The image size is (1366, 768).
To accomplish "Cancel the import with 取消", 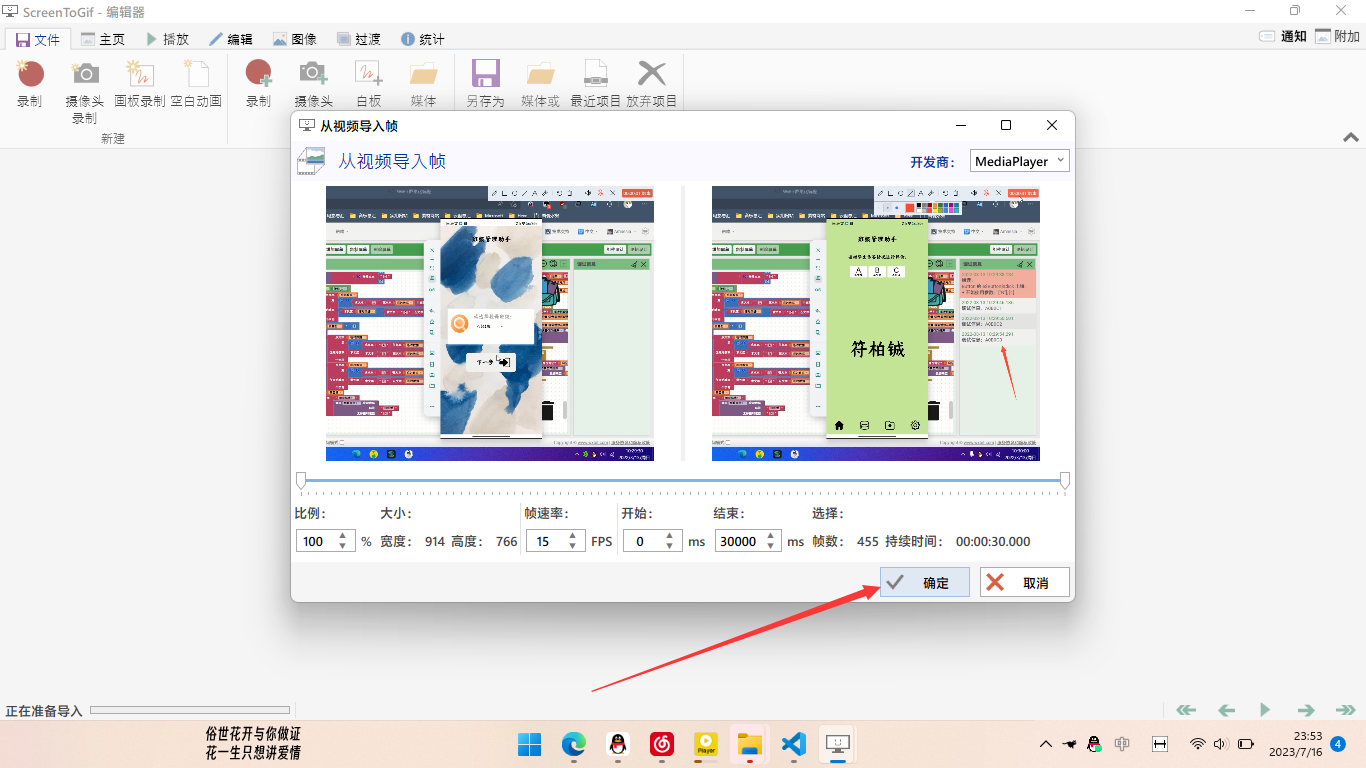I will point(1024,581).
